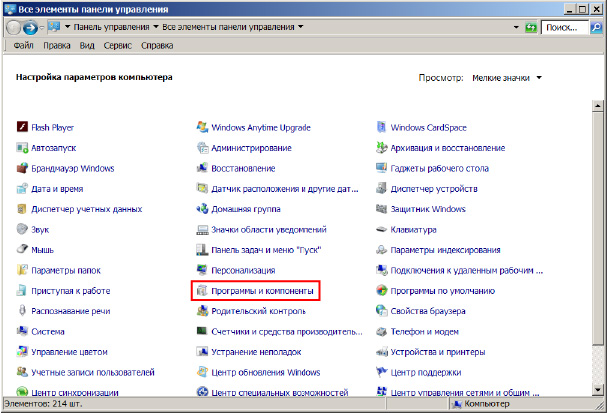Click the Центр специальных возможностей link
The width and height of the screenshot is (607, 413).
point(279,392)
